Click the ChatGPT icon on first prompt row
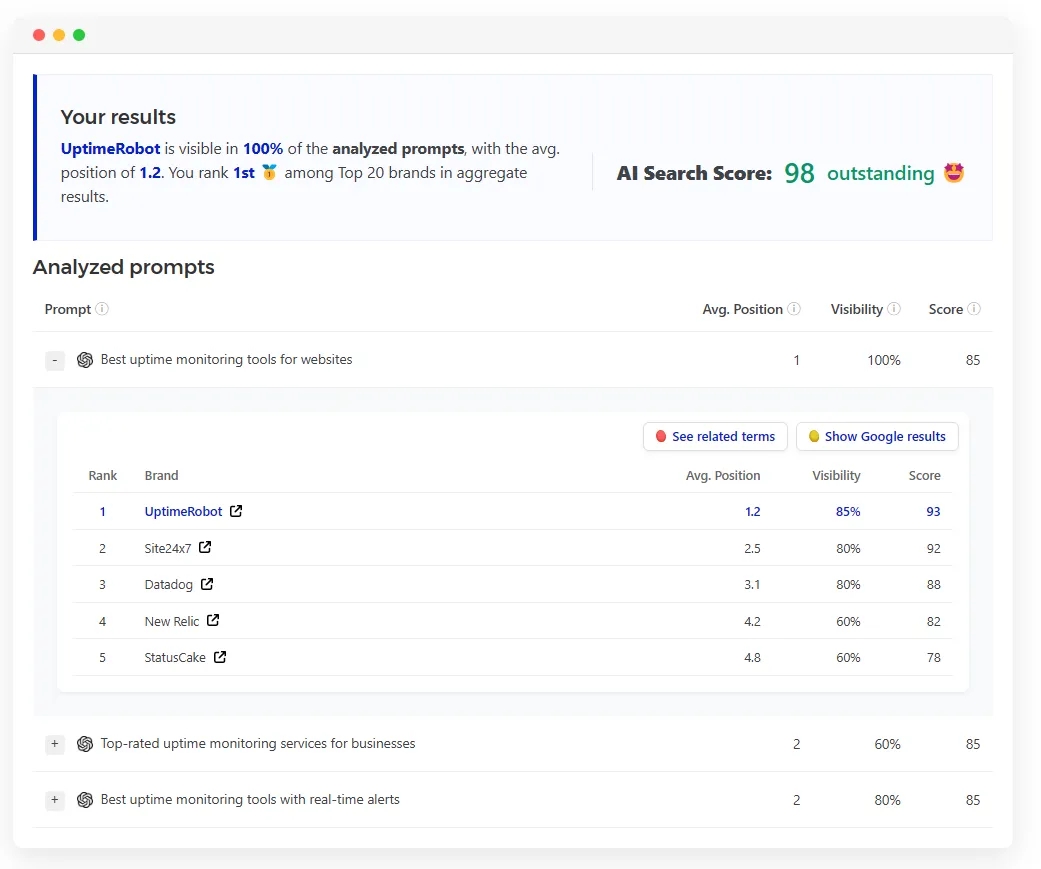The width and height of the screenshot is (1041, 869). [85, 360]
